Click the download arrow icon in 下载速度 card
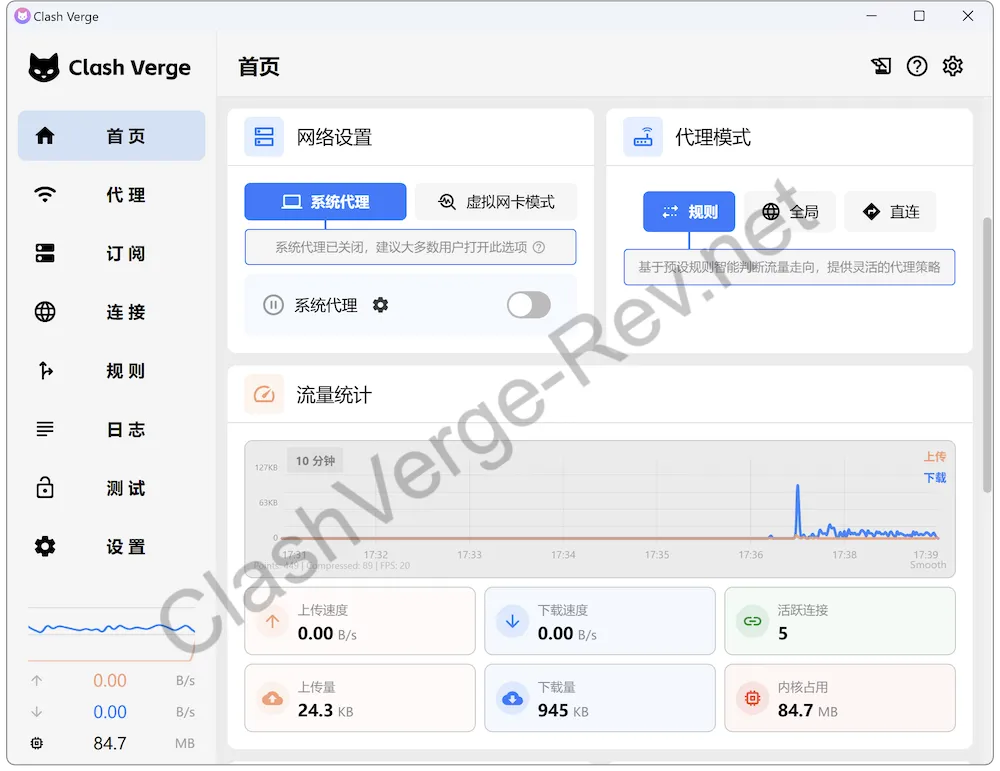The height and width of the screenshot is (771, 1000). [x=512, y=621]
